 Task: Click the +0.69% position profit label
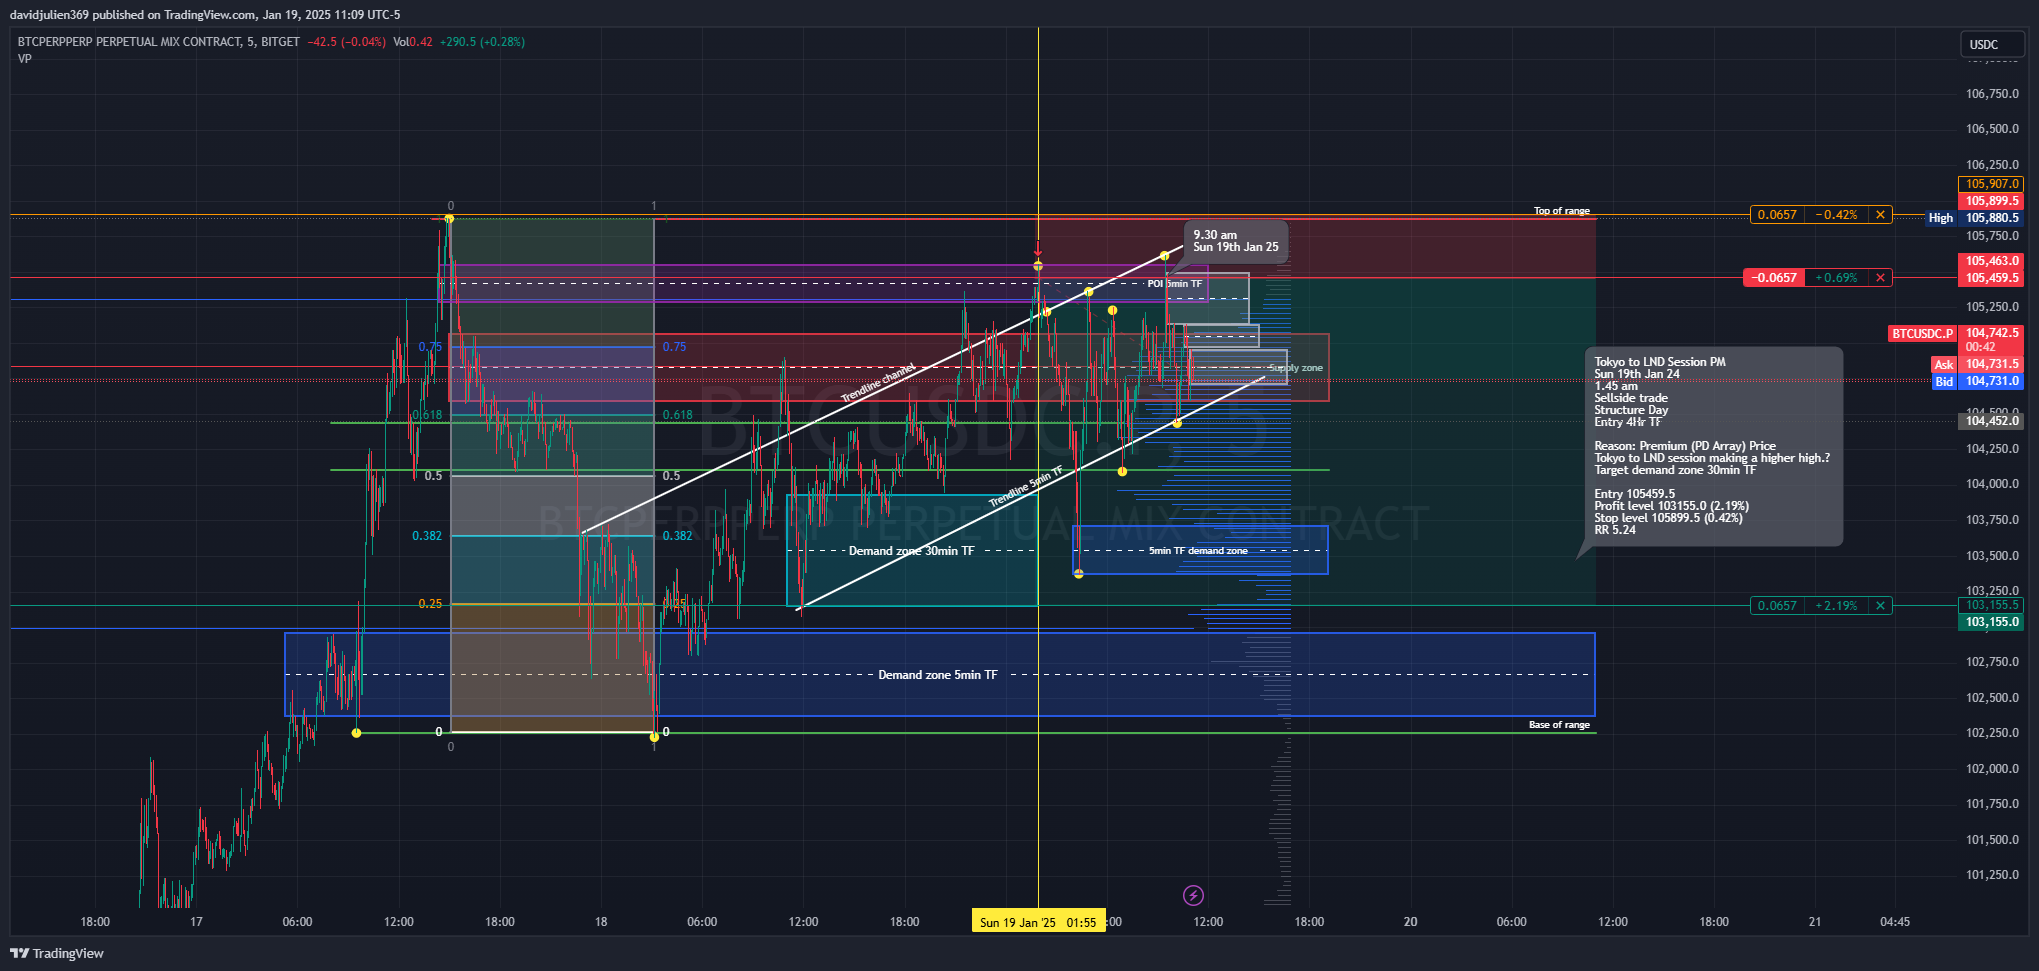[1837, 278]
